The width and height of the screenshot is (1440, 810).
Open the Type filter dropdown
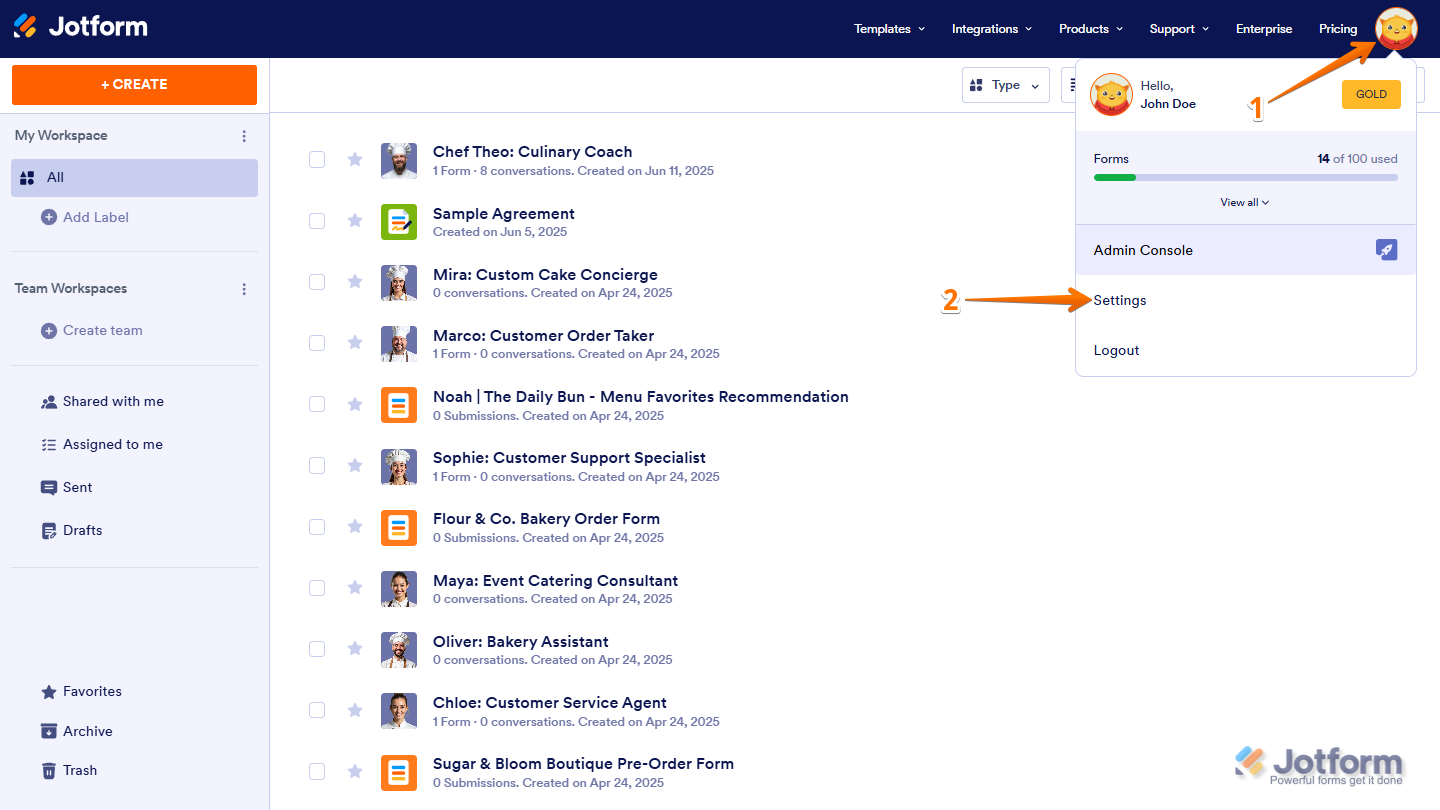pos(1005,85)
